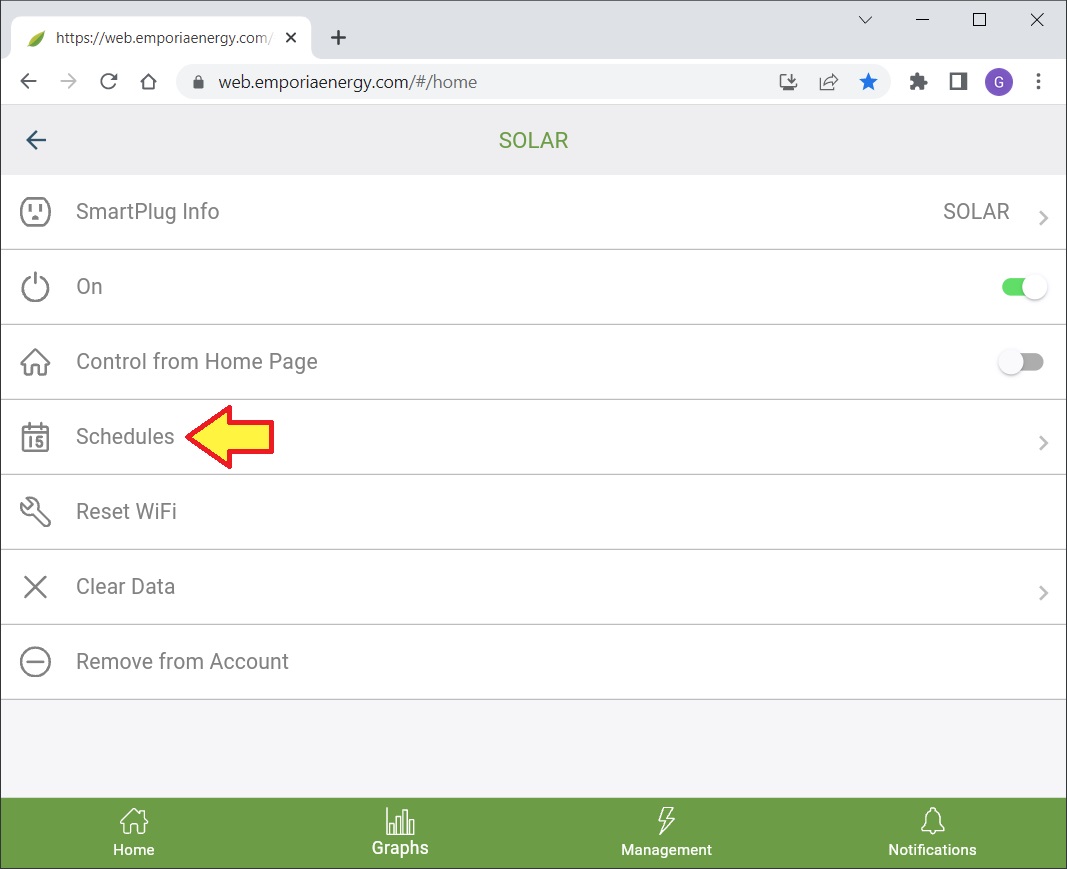Open Notifications in bottom bar
1067x869 pixels.
pos(932,833)
